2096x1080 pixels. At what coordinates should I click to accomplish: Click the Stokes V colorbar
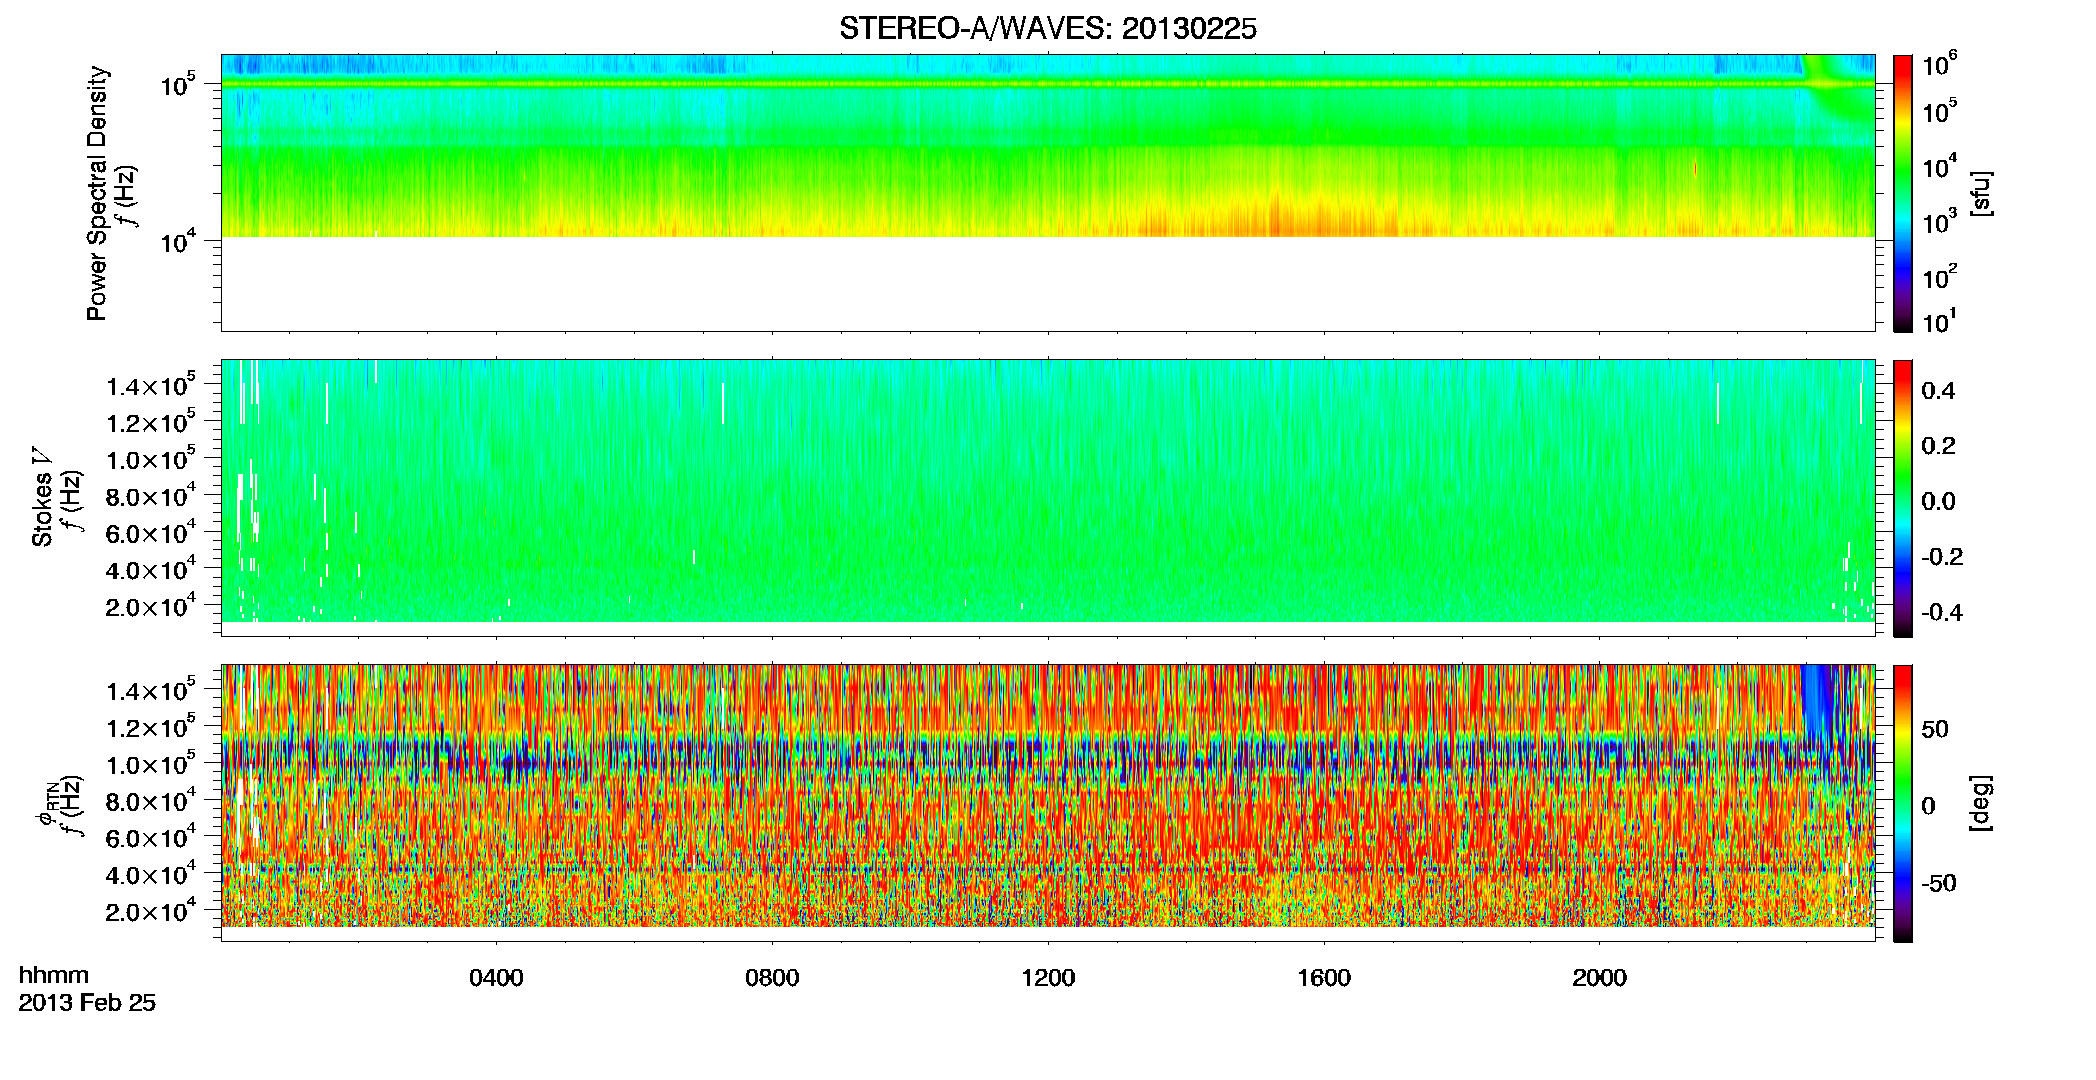pos(1903,498)
